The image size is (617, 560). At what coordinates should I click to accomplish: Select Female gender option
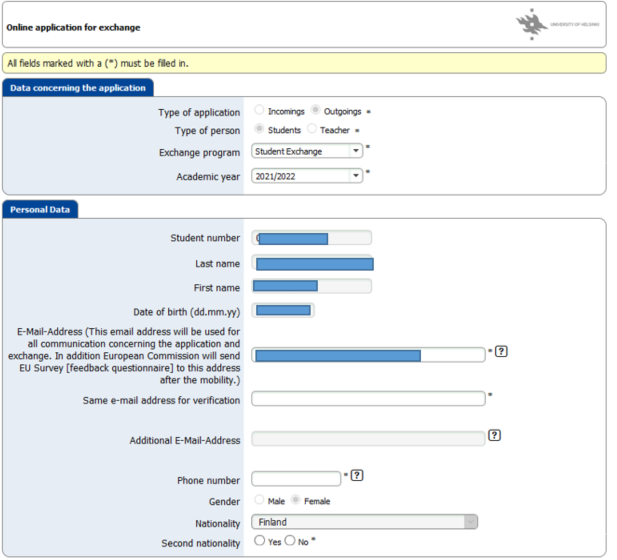point(296,500)
